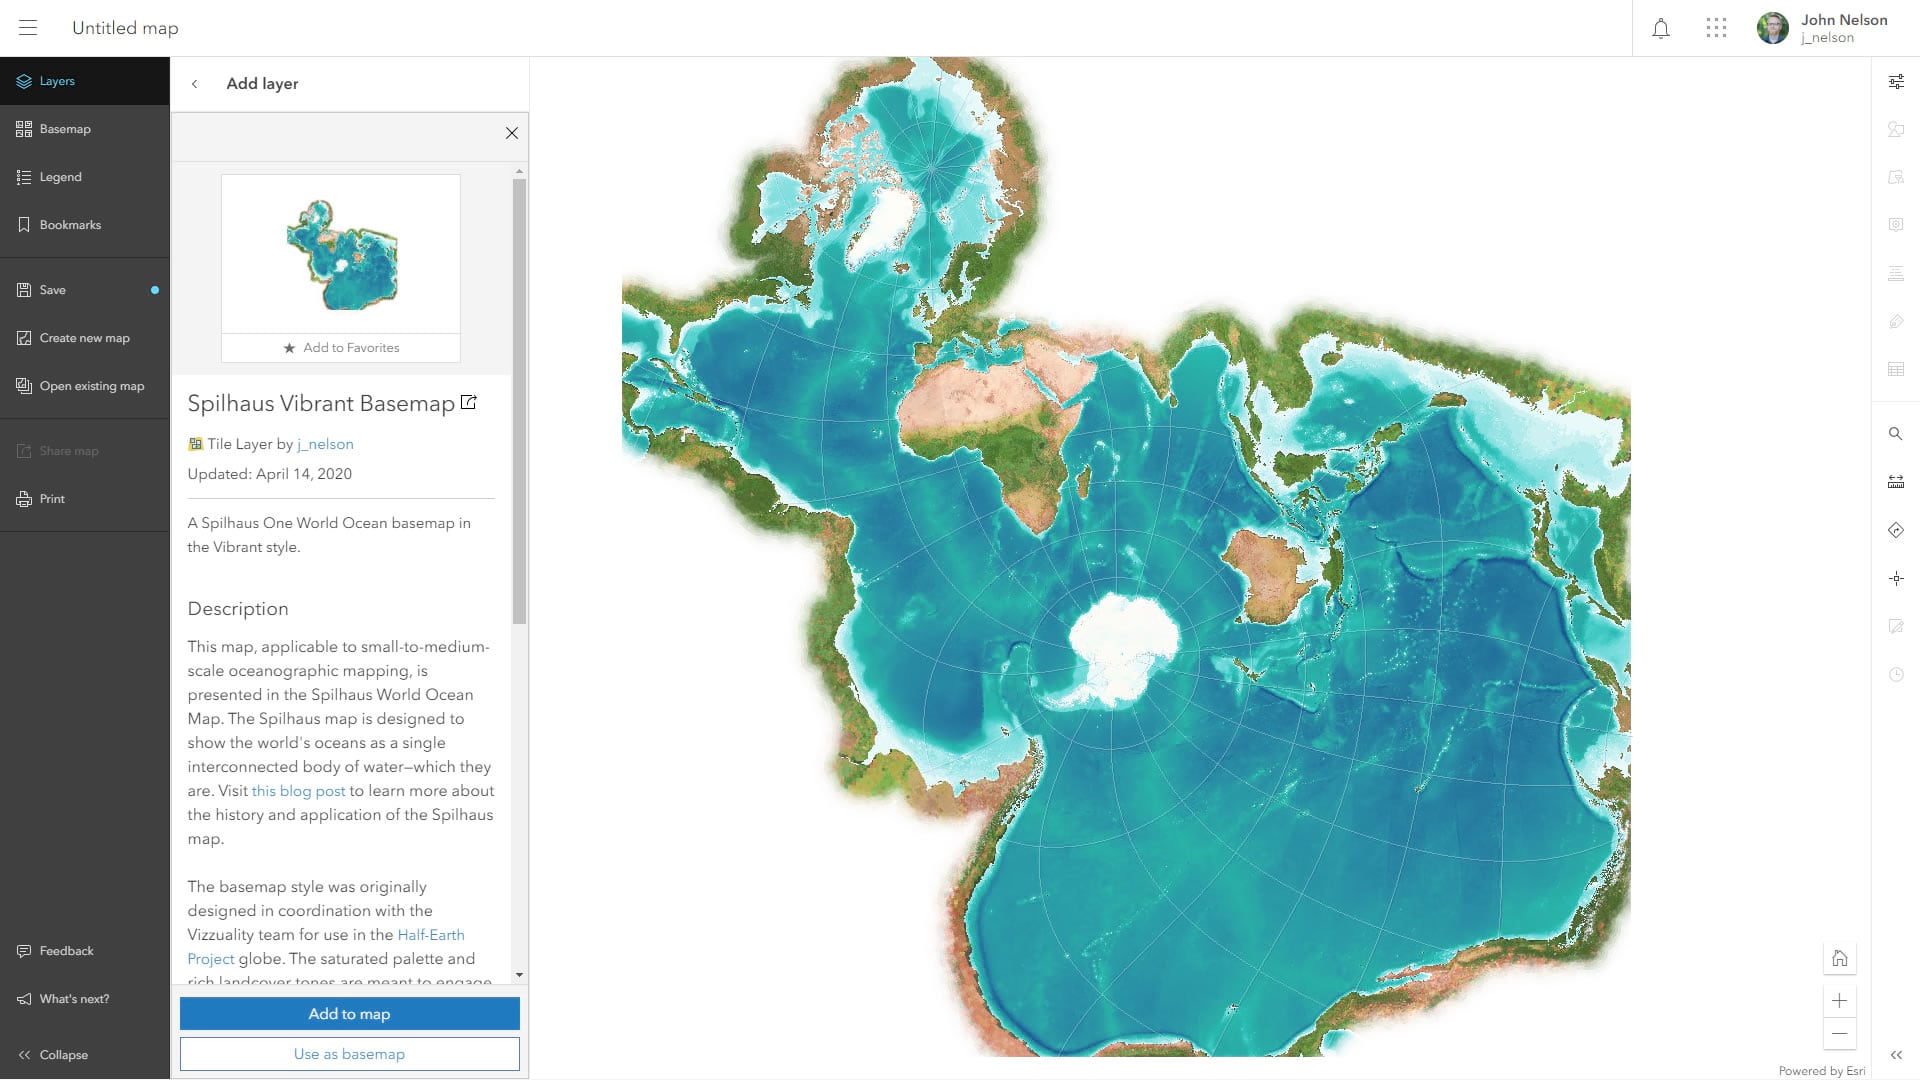This screenshot has width=1920, height=1080.
Task: Open the measurement ruler tool
Action: pyautogui.click(x=1895, y=482)
